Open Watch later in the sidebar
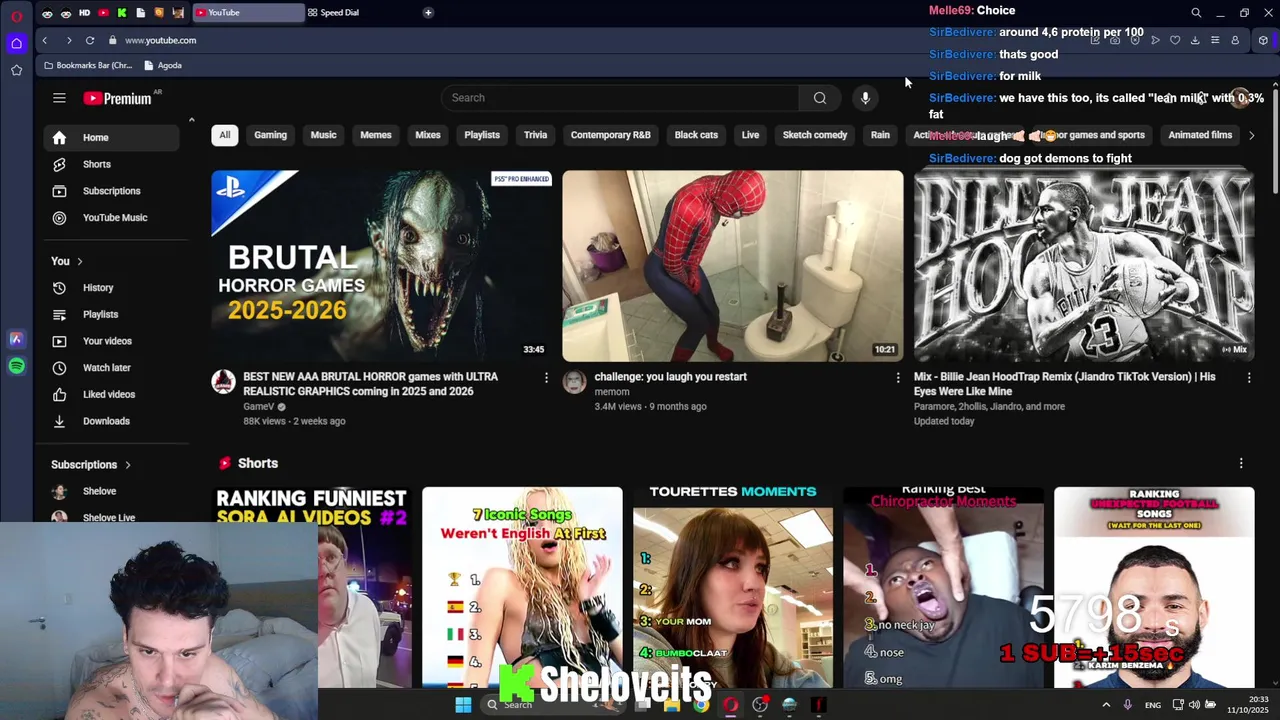This screenshot has width=1280, height=720. tap(111, 368)
